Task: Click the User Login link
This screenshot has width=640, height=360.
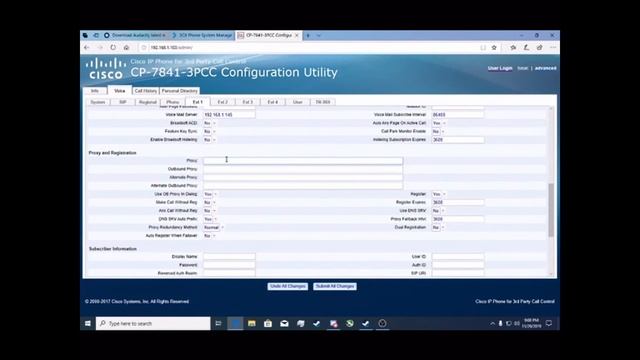Action: 500,68
